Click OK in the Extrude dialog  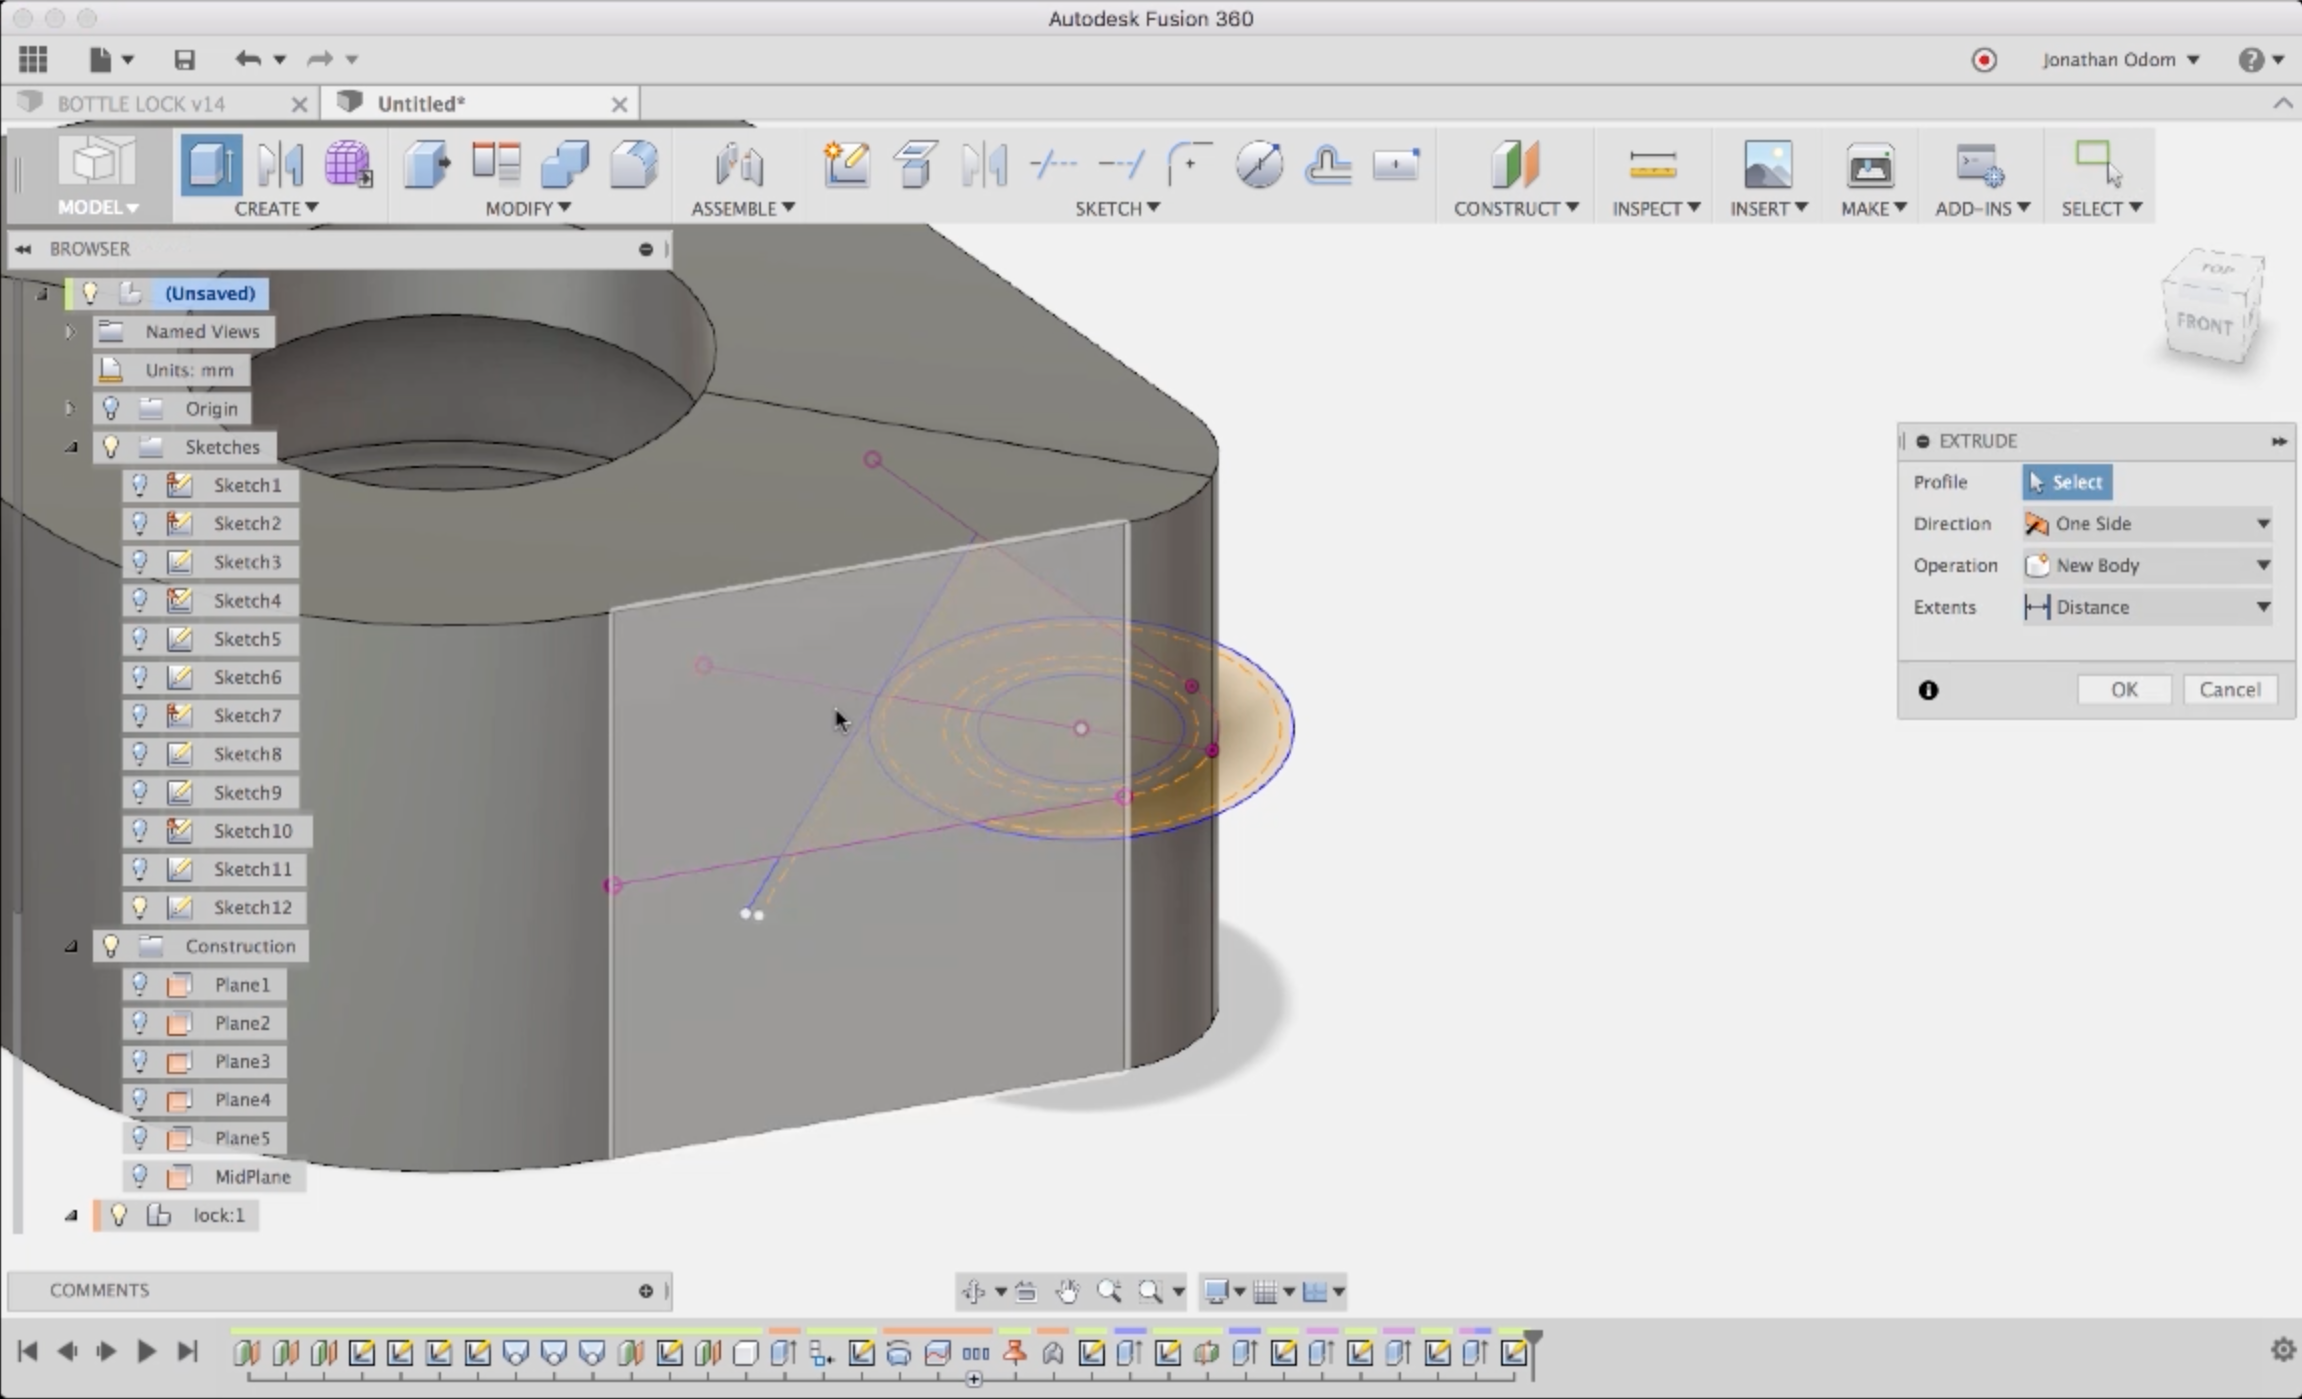(x=2123, y=689)
